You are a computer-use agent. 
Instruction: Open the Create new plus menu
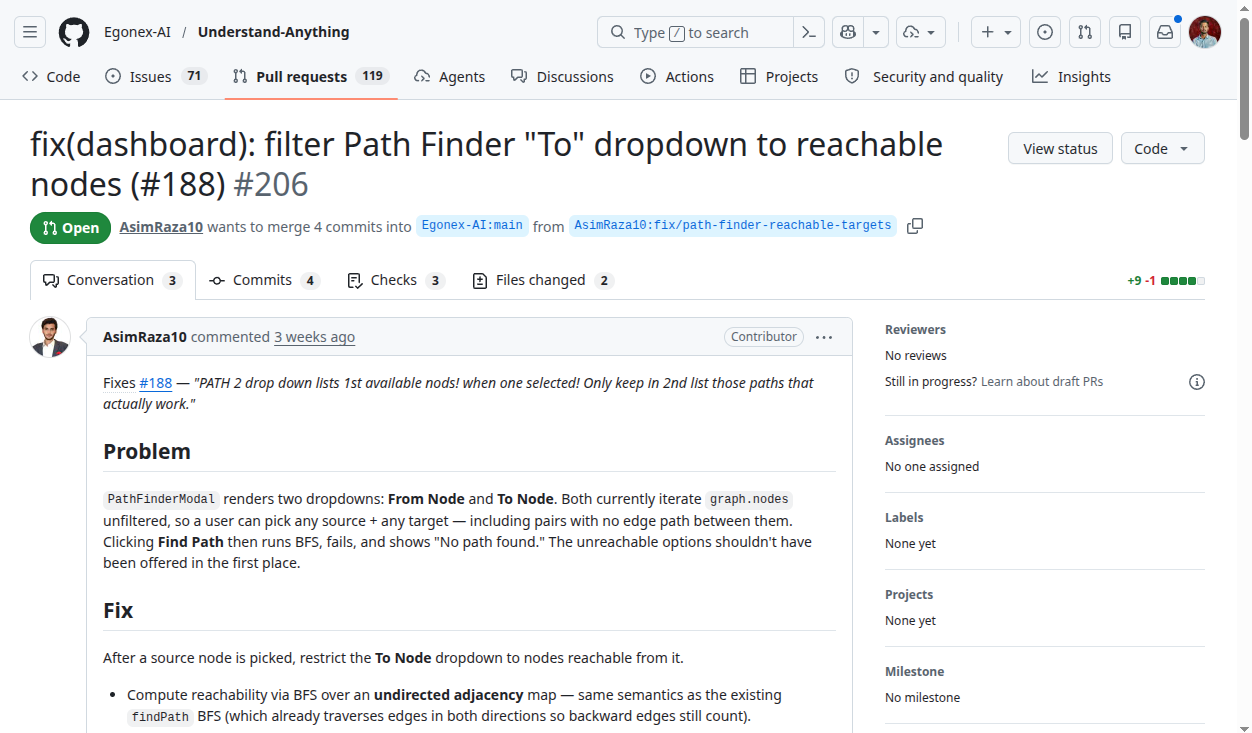[x=996, y=32]
